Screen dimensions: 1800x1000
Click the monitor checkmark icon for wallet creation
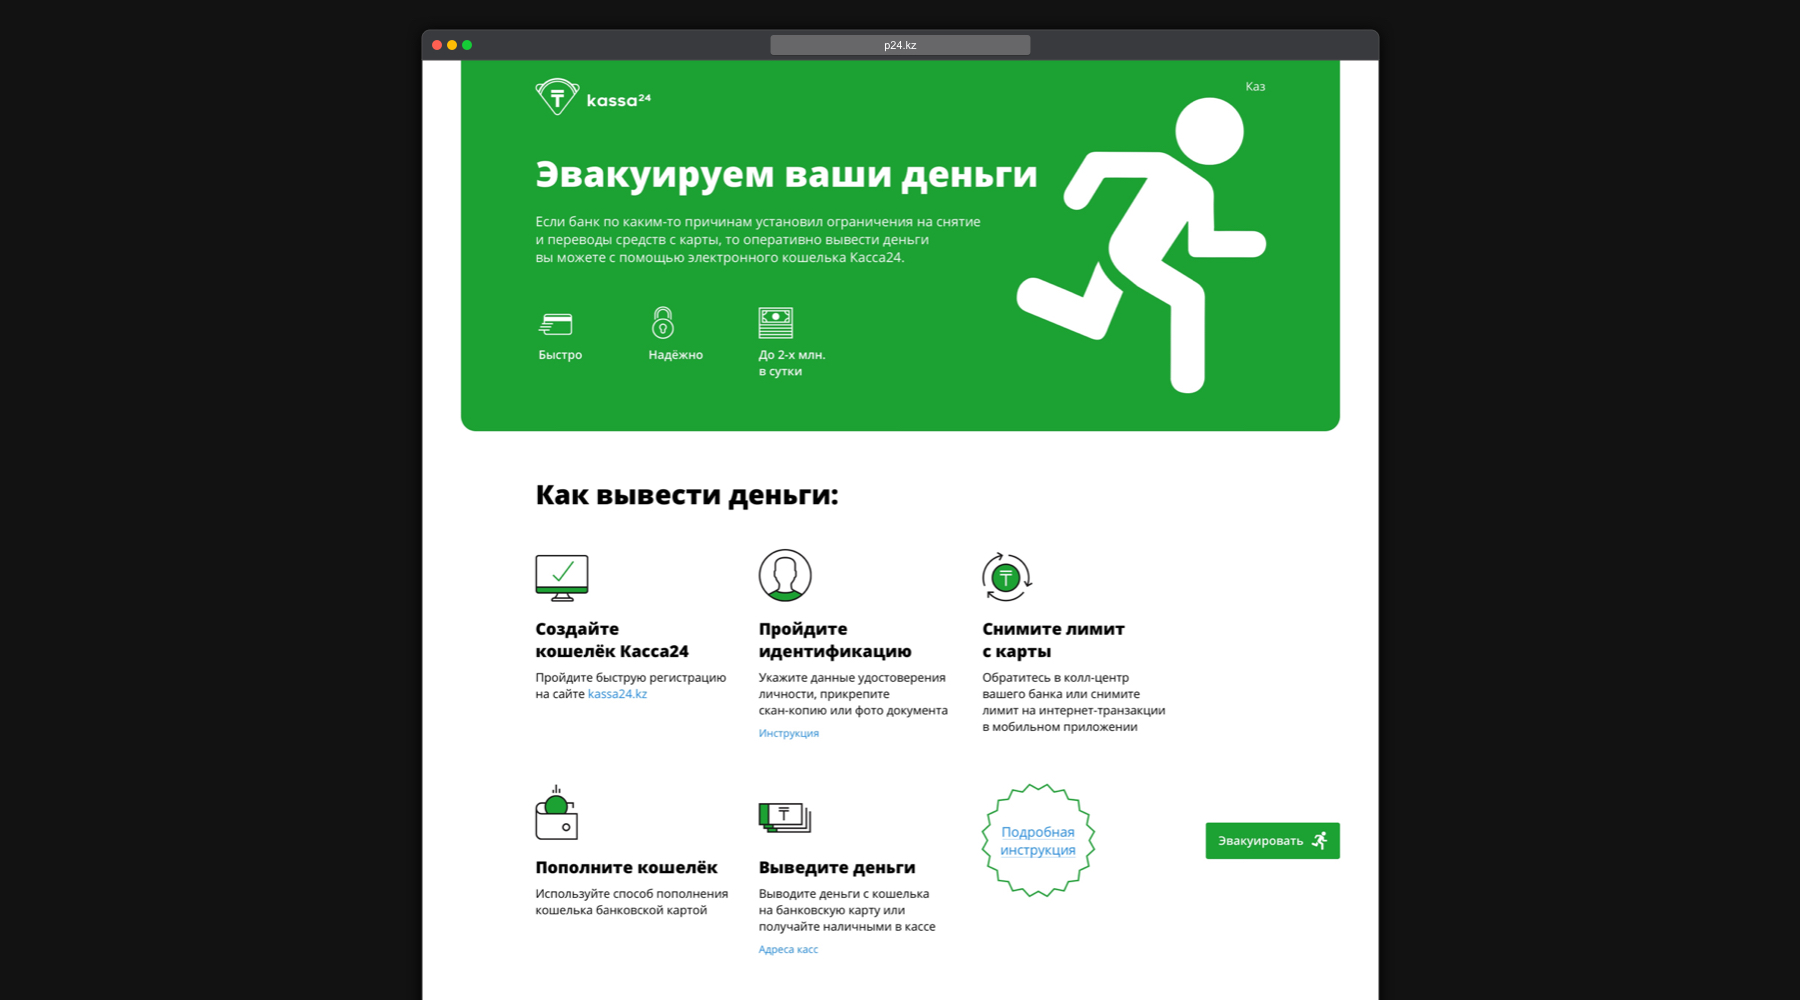tap(562, 578)
